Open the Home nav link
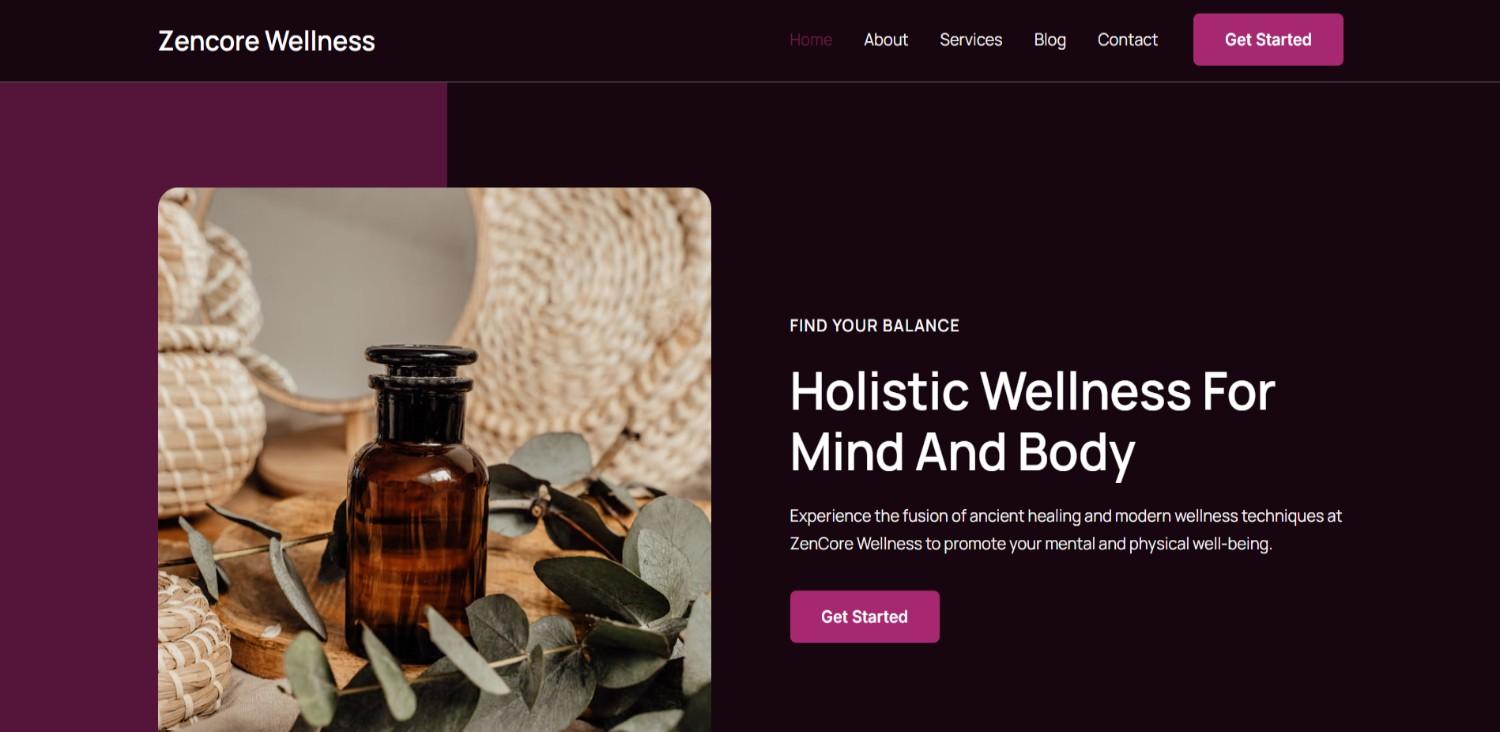Image resolution: width=1500 pixels, height=732 pixels. point(810,40)
